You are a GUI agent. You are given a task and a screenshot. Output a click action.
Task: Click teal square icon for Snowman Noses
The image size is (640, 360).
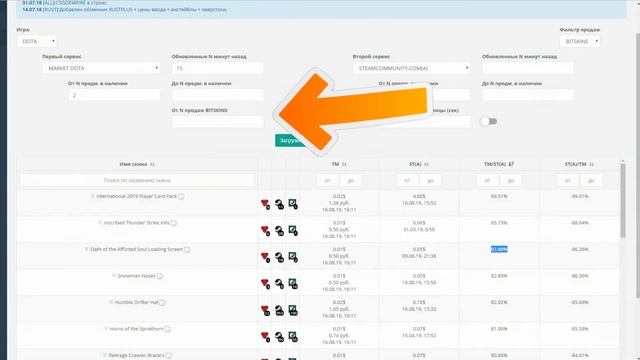293,283
